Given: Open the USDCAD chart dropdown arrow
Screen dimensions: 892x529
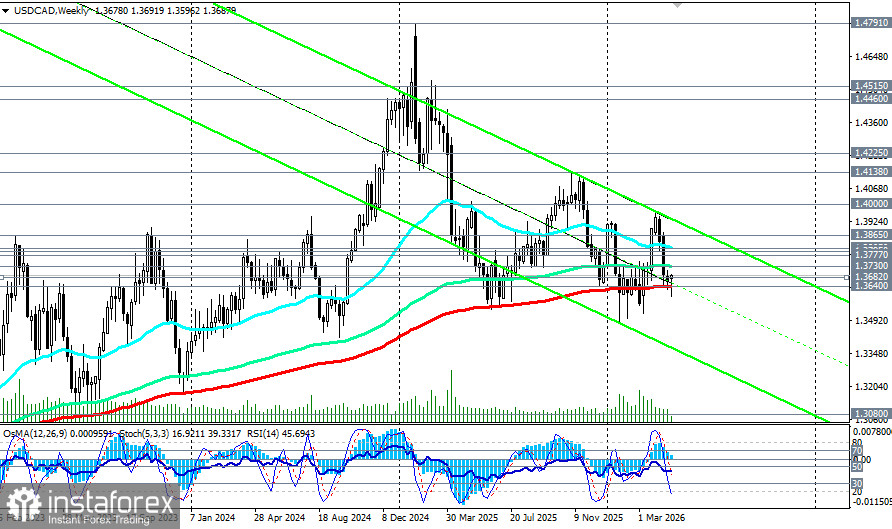Looking at the screenshot, I should click(6, 10).
